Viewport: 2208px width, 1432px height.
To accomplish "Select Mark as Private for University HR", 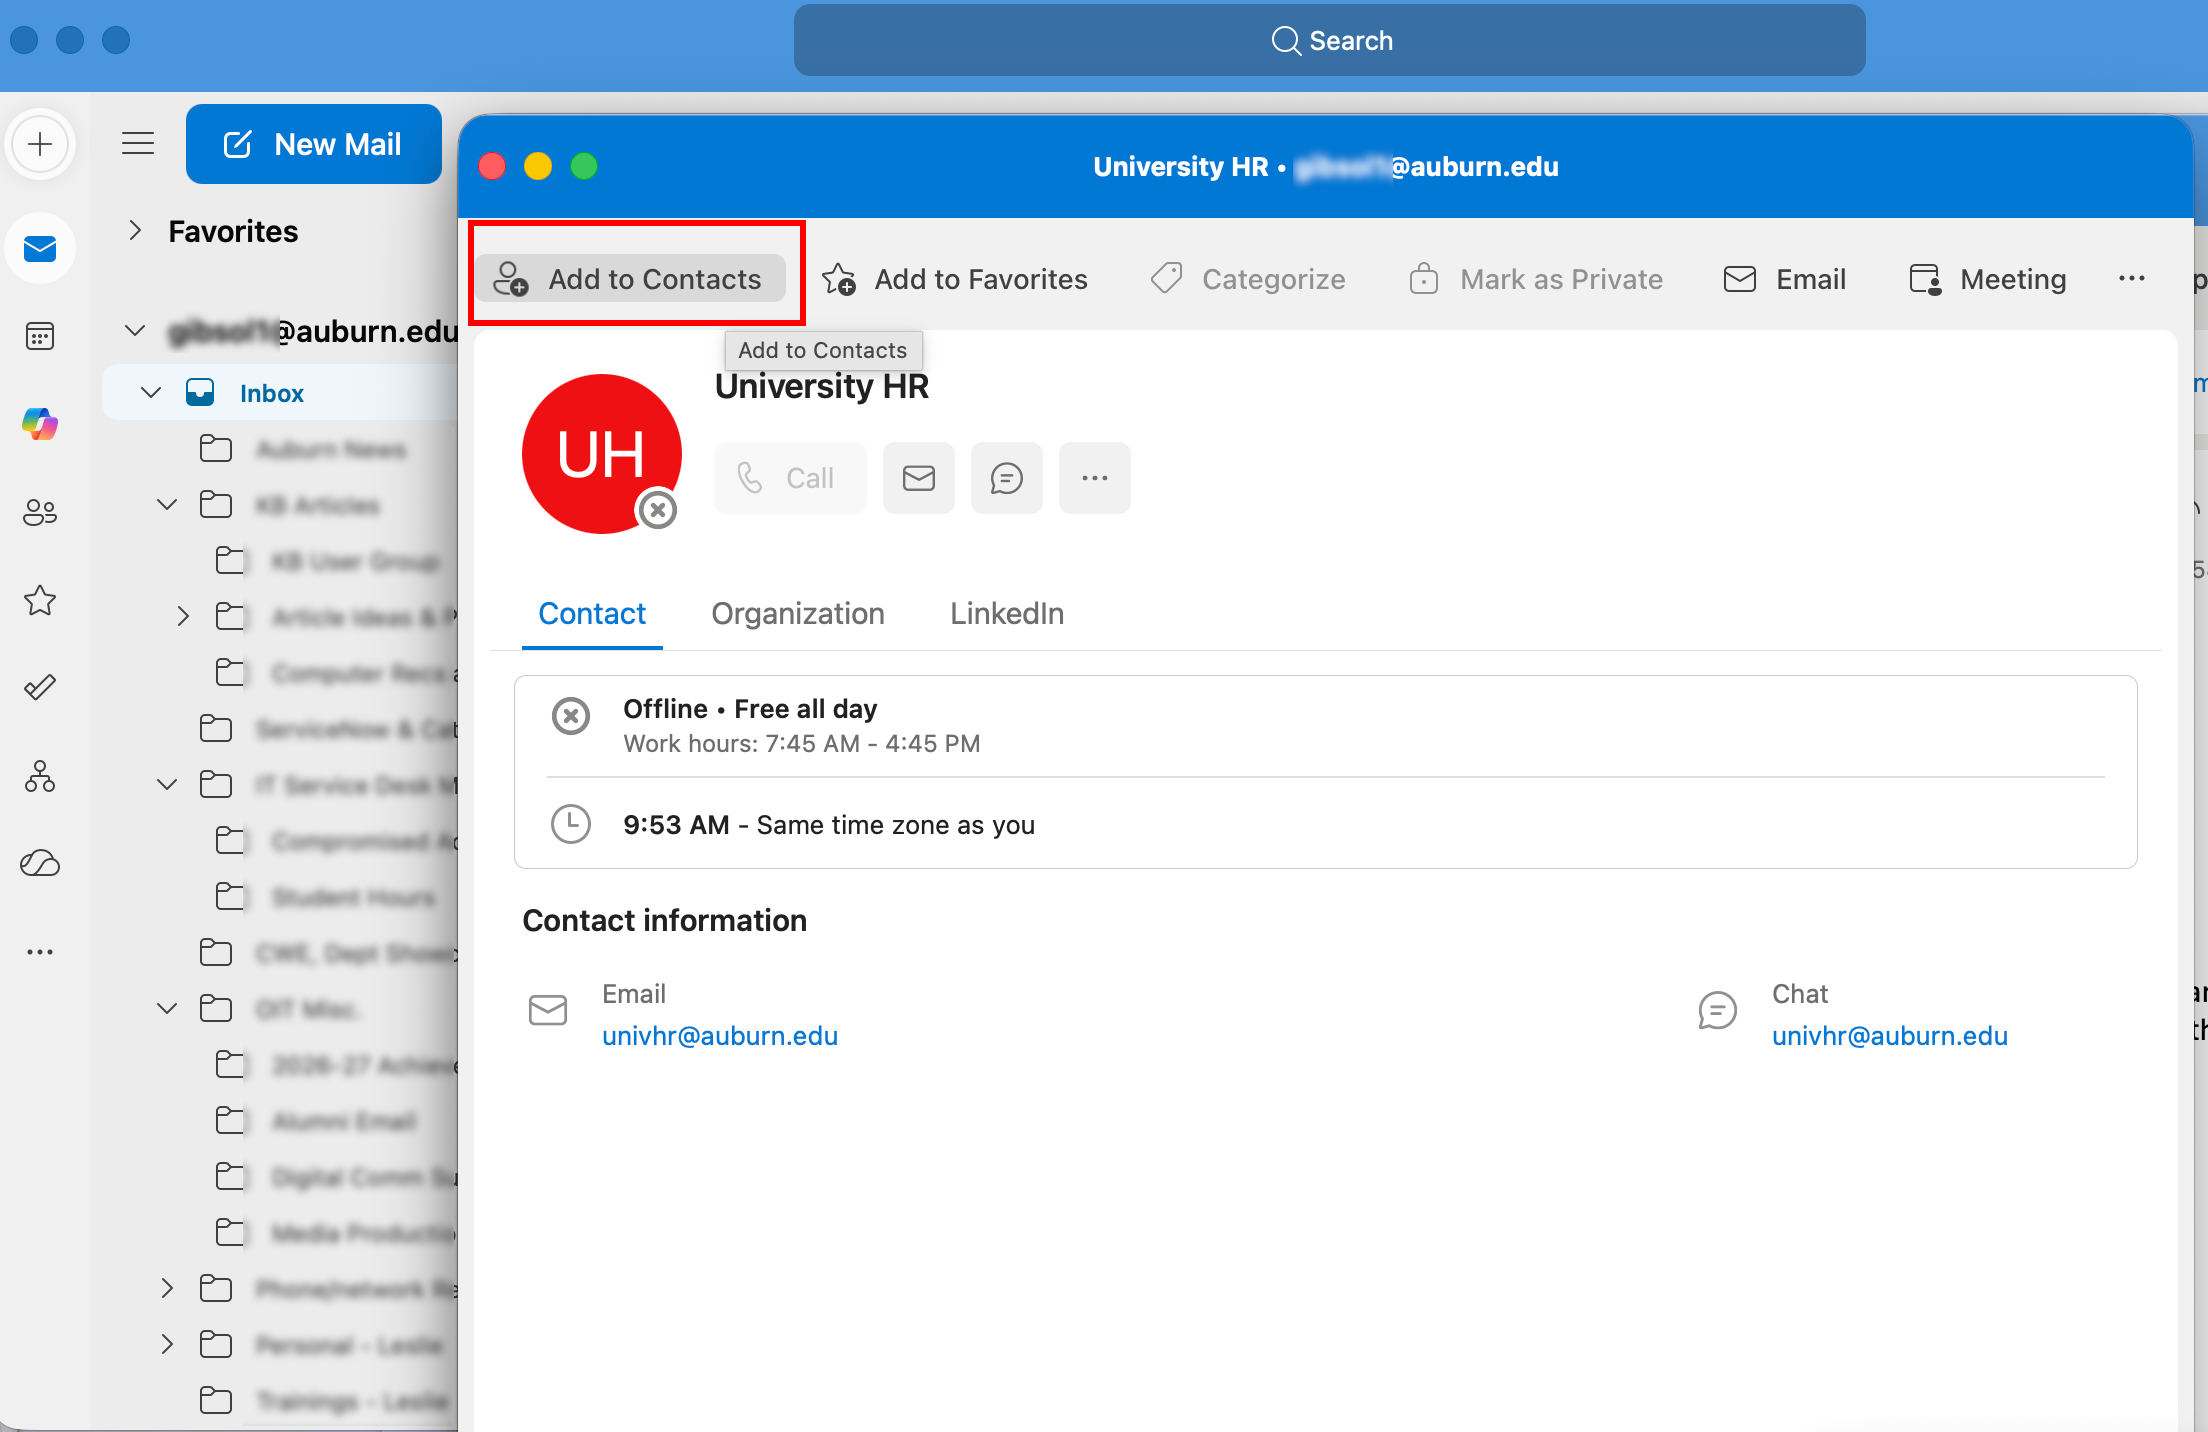I will pos(1536,279).
